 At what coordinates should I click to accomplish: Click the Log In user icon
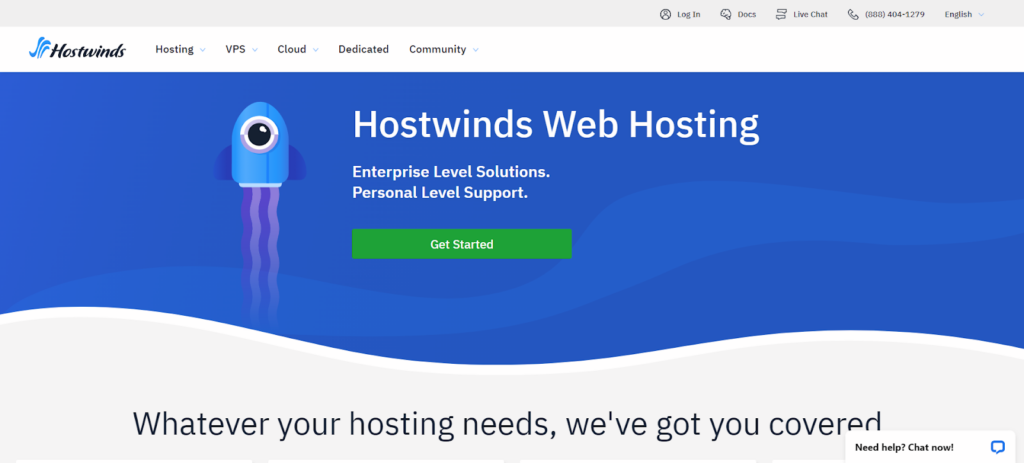point(666,14)
